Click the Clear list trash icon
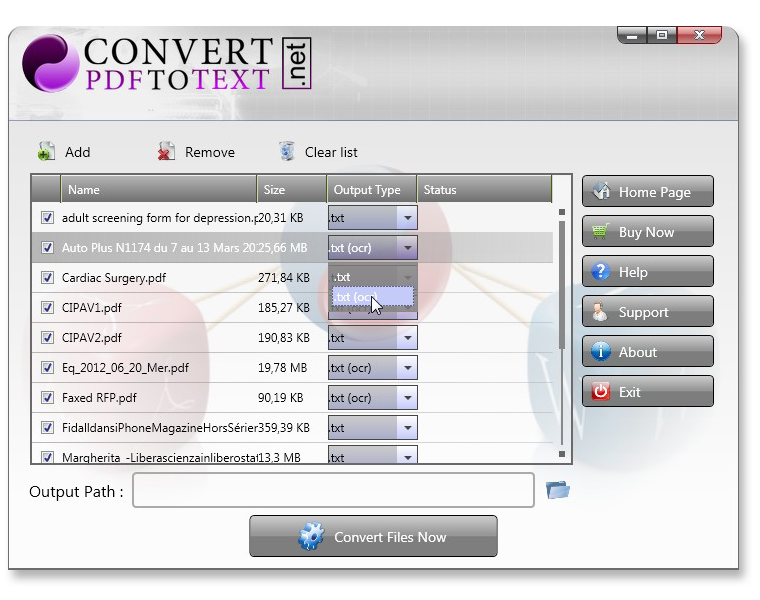This screenshot has width=760, height=600. click(x=286, y=151)
